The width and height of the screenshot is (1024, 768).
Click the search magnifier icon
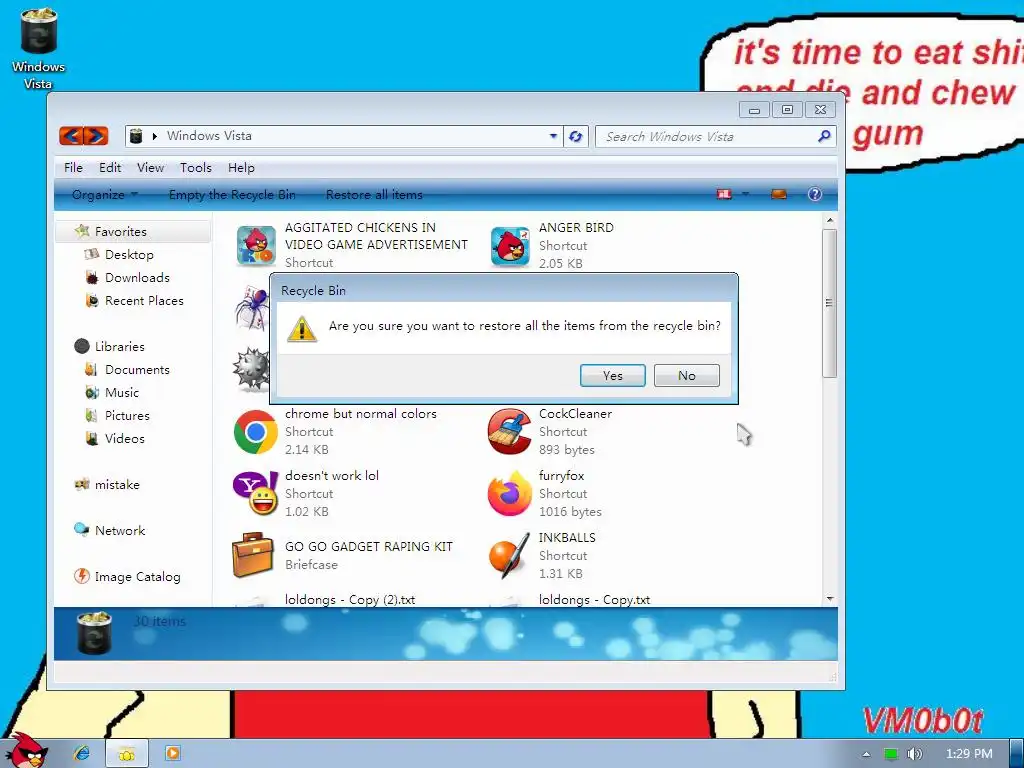point(824,136)
